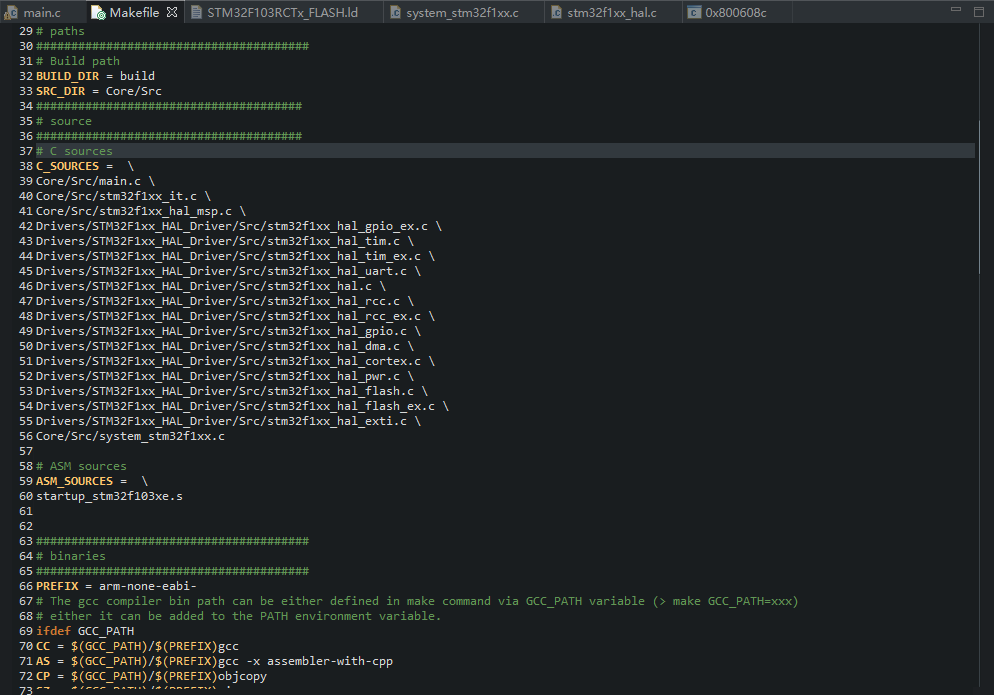Click line number 38 in the gutter
Image resolution: width=994 pixels, height=695 pixels.
tap(25, 165)
